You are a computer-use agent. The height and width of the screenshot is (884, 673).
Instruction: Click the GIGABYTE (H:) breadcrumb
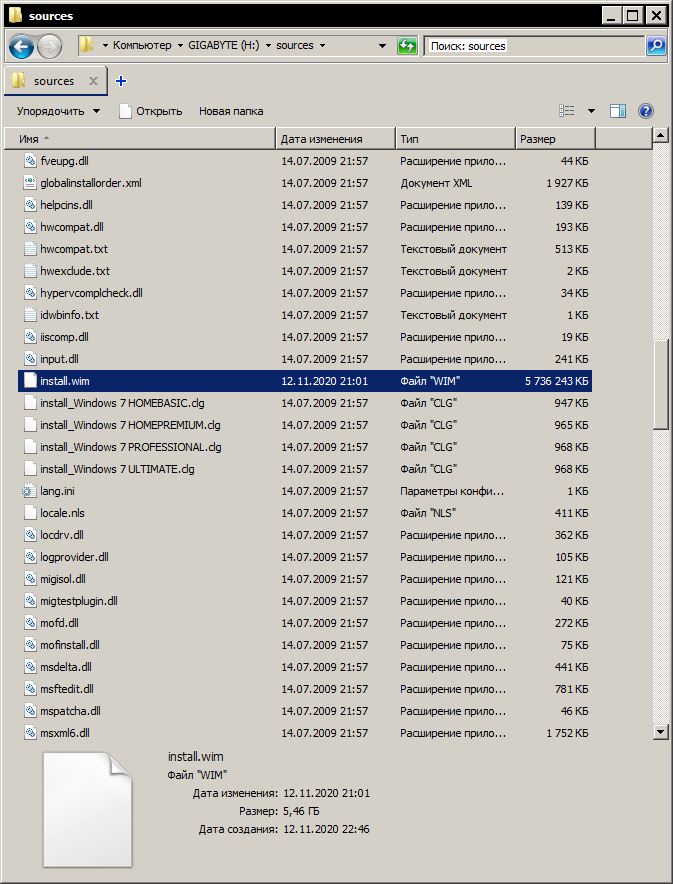coord(224,46)
